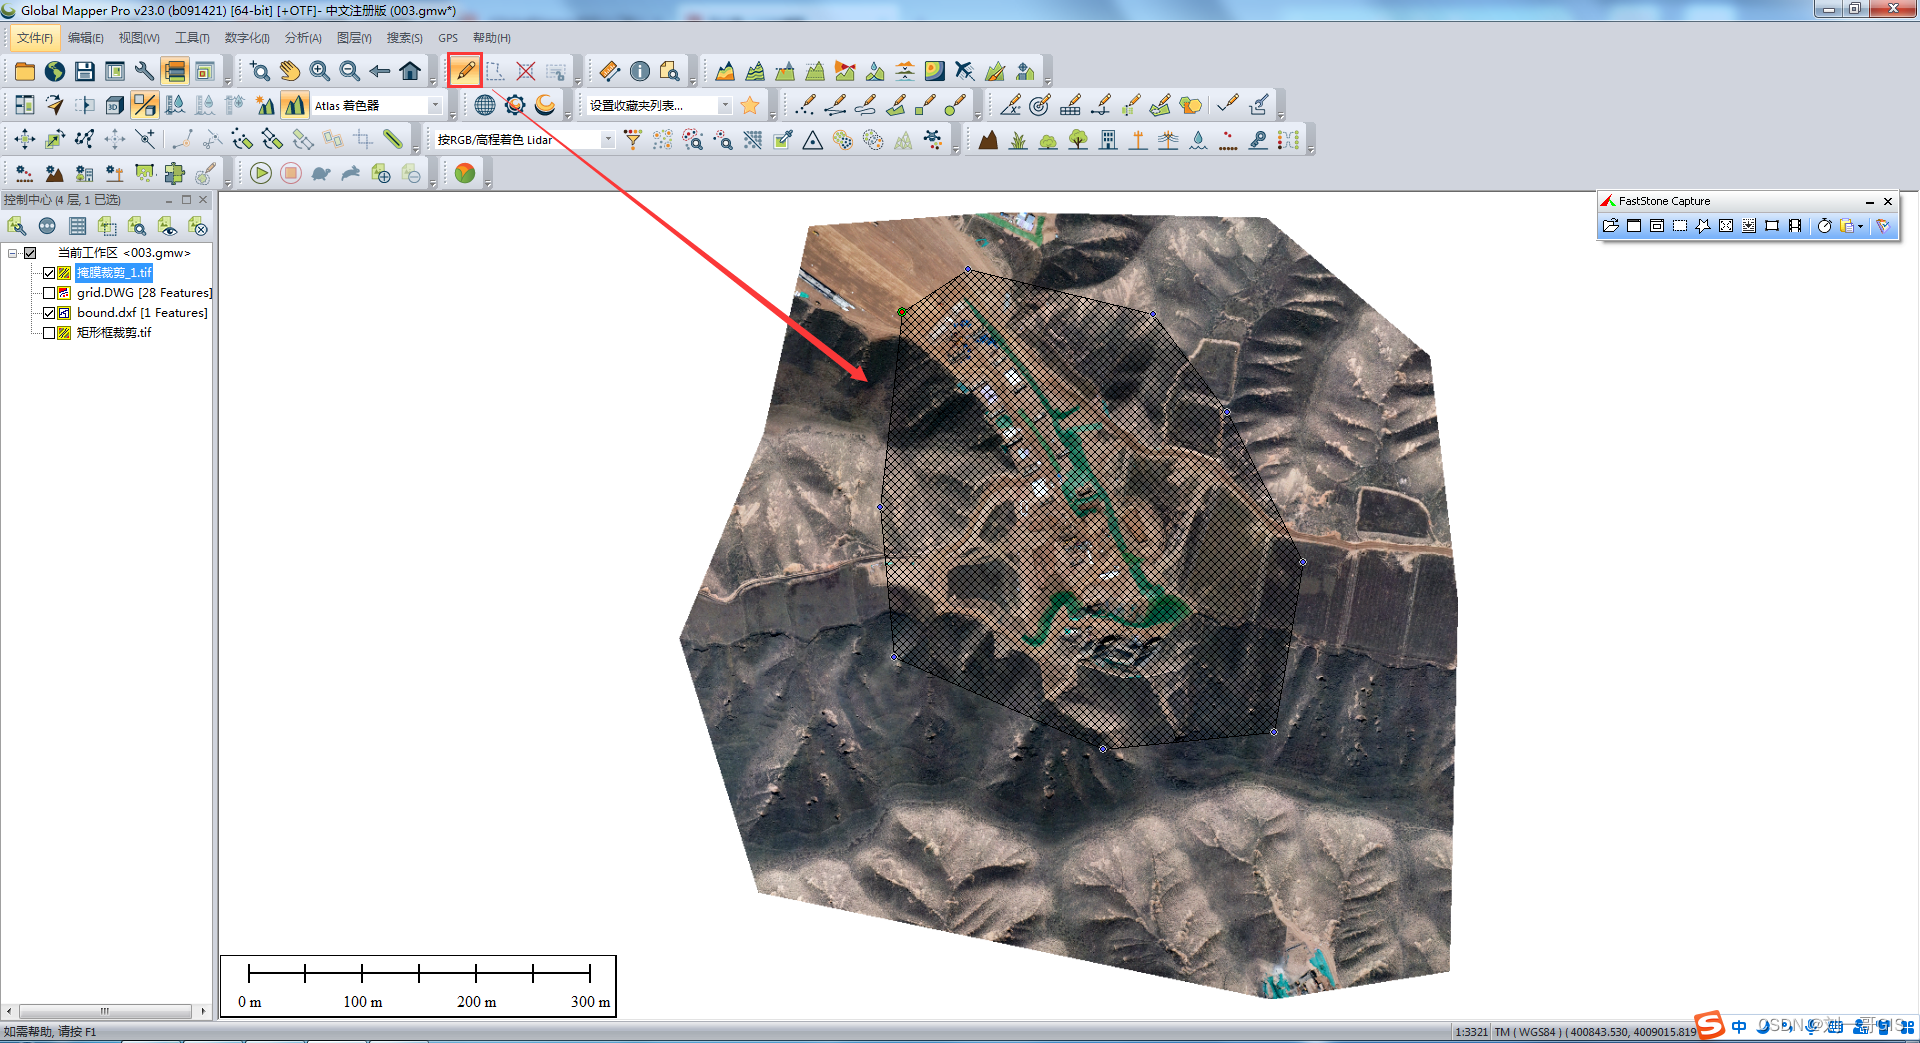
Task: Click the green play button icon
Action: pos(261,173)
